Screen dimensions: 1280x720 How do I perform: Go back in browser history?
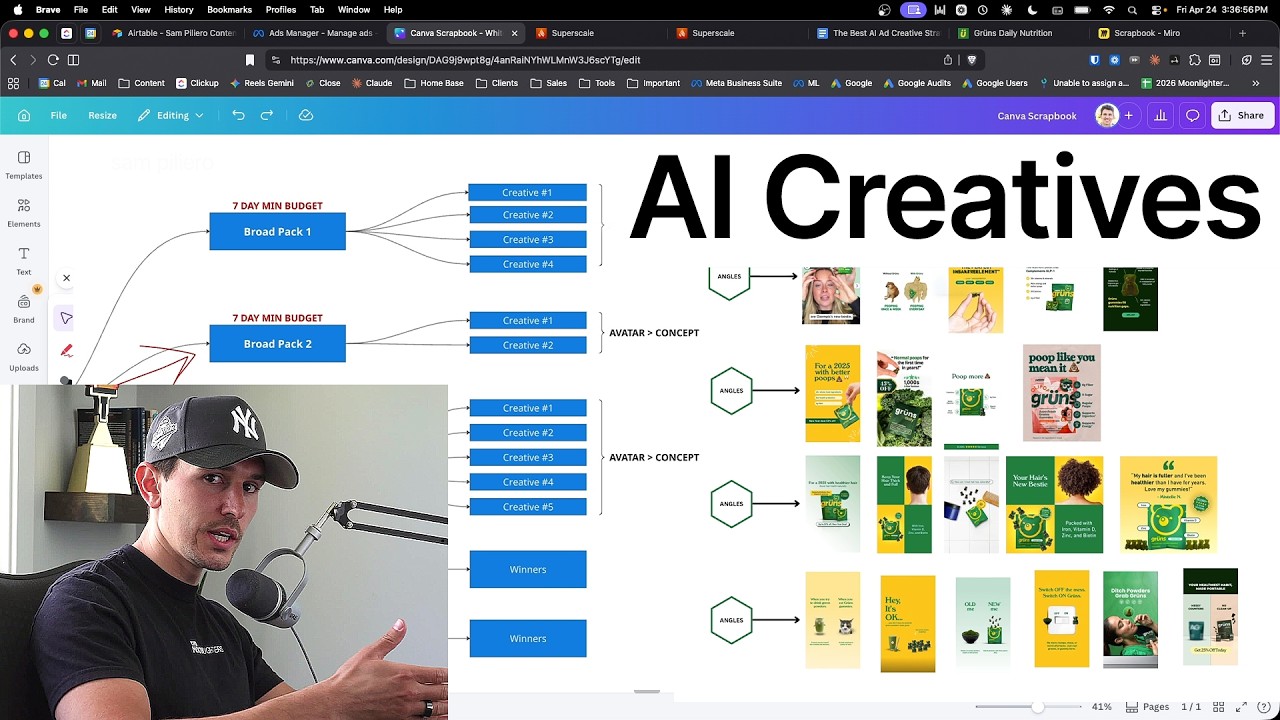point(13,60)
